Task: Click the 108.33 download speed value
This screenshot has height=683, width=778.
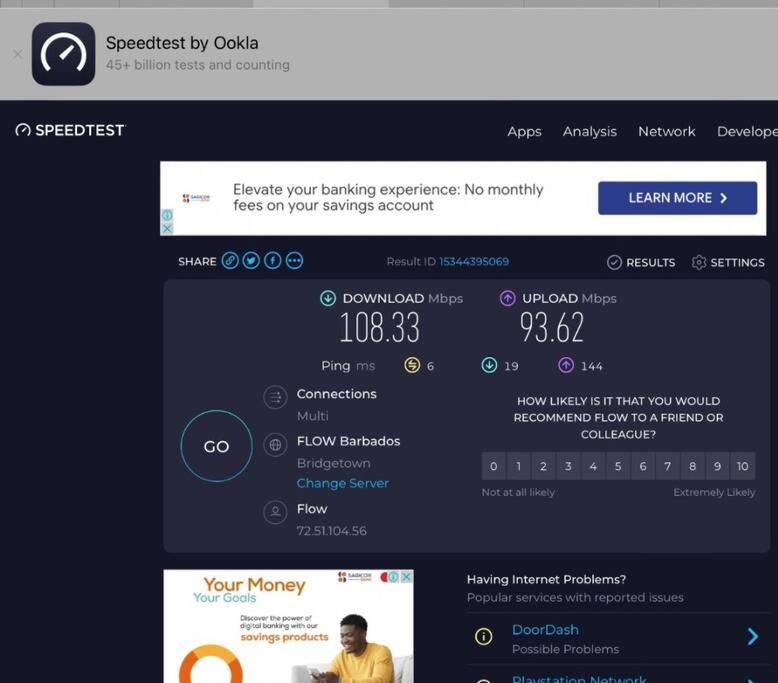Action: coord(380,327)
